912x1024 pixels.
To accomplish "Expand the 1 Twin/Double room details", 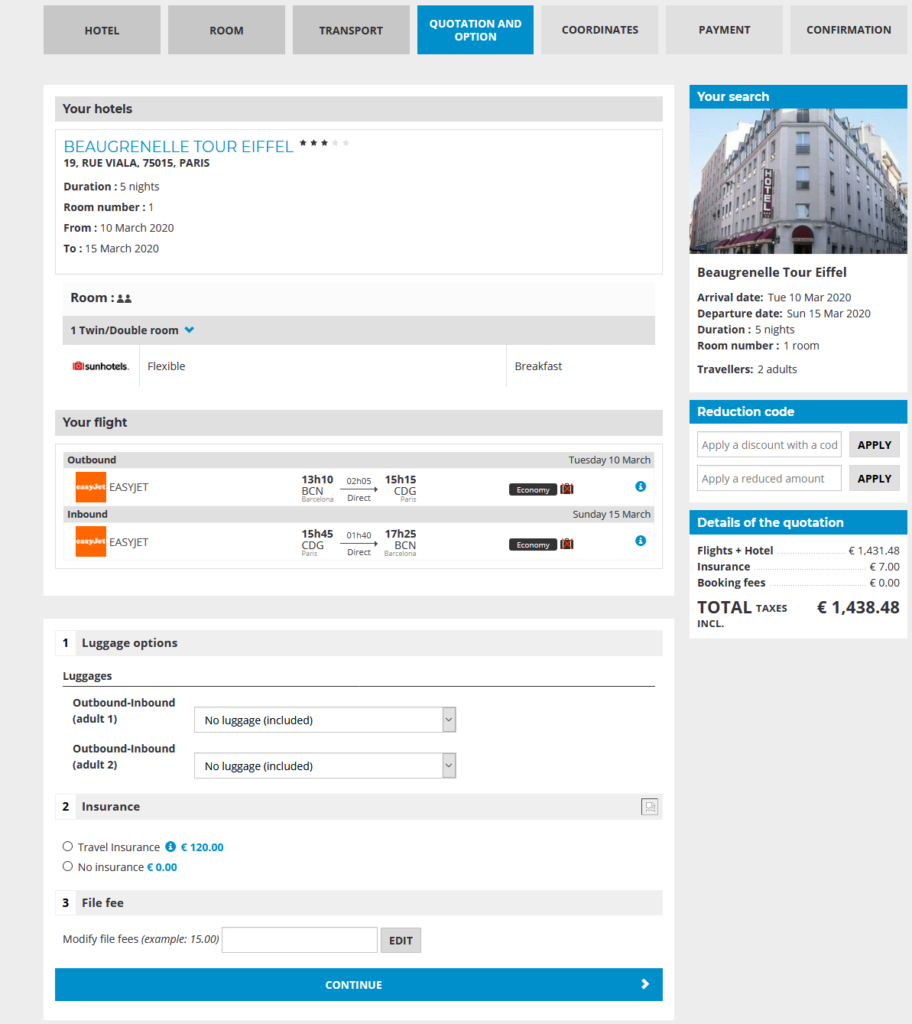I will [189, 330].
